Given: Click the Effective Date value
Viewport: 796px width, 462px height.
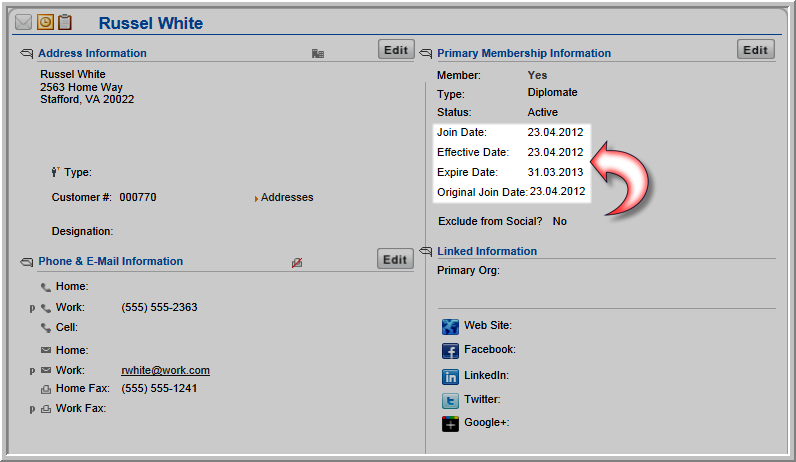Looking at the screenshot, I should pos(555,152).
